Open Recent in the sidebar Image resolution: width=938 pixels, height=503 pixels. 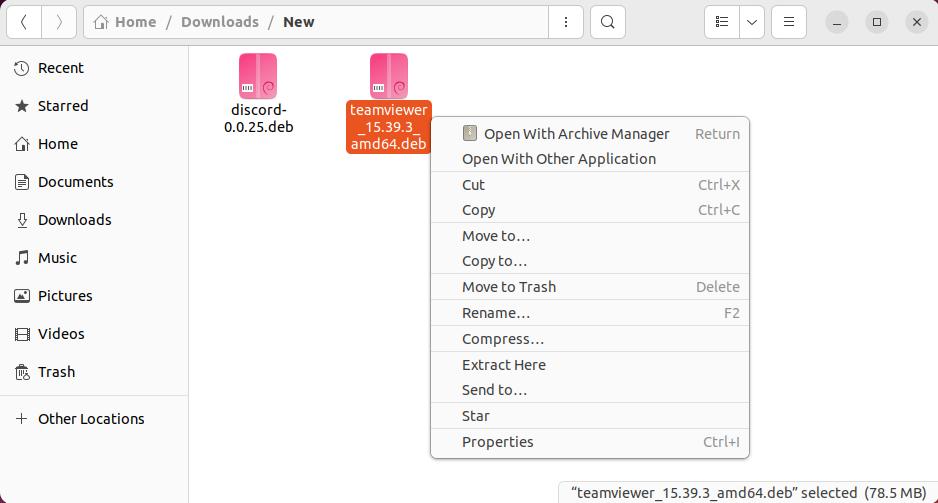click(x=94, y=68)
